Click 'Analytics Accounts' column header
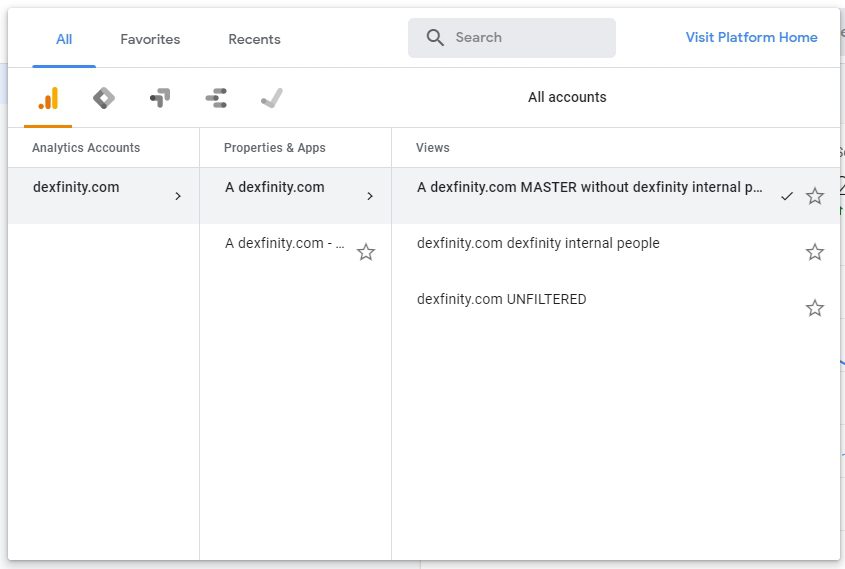This screenshot has height=569, width=845. [x=86, y=148]
